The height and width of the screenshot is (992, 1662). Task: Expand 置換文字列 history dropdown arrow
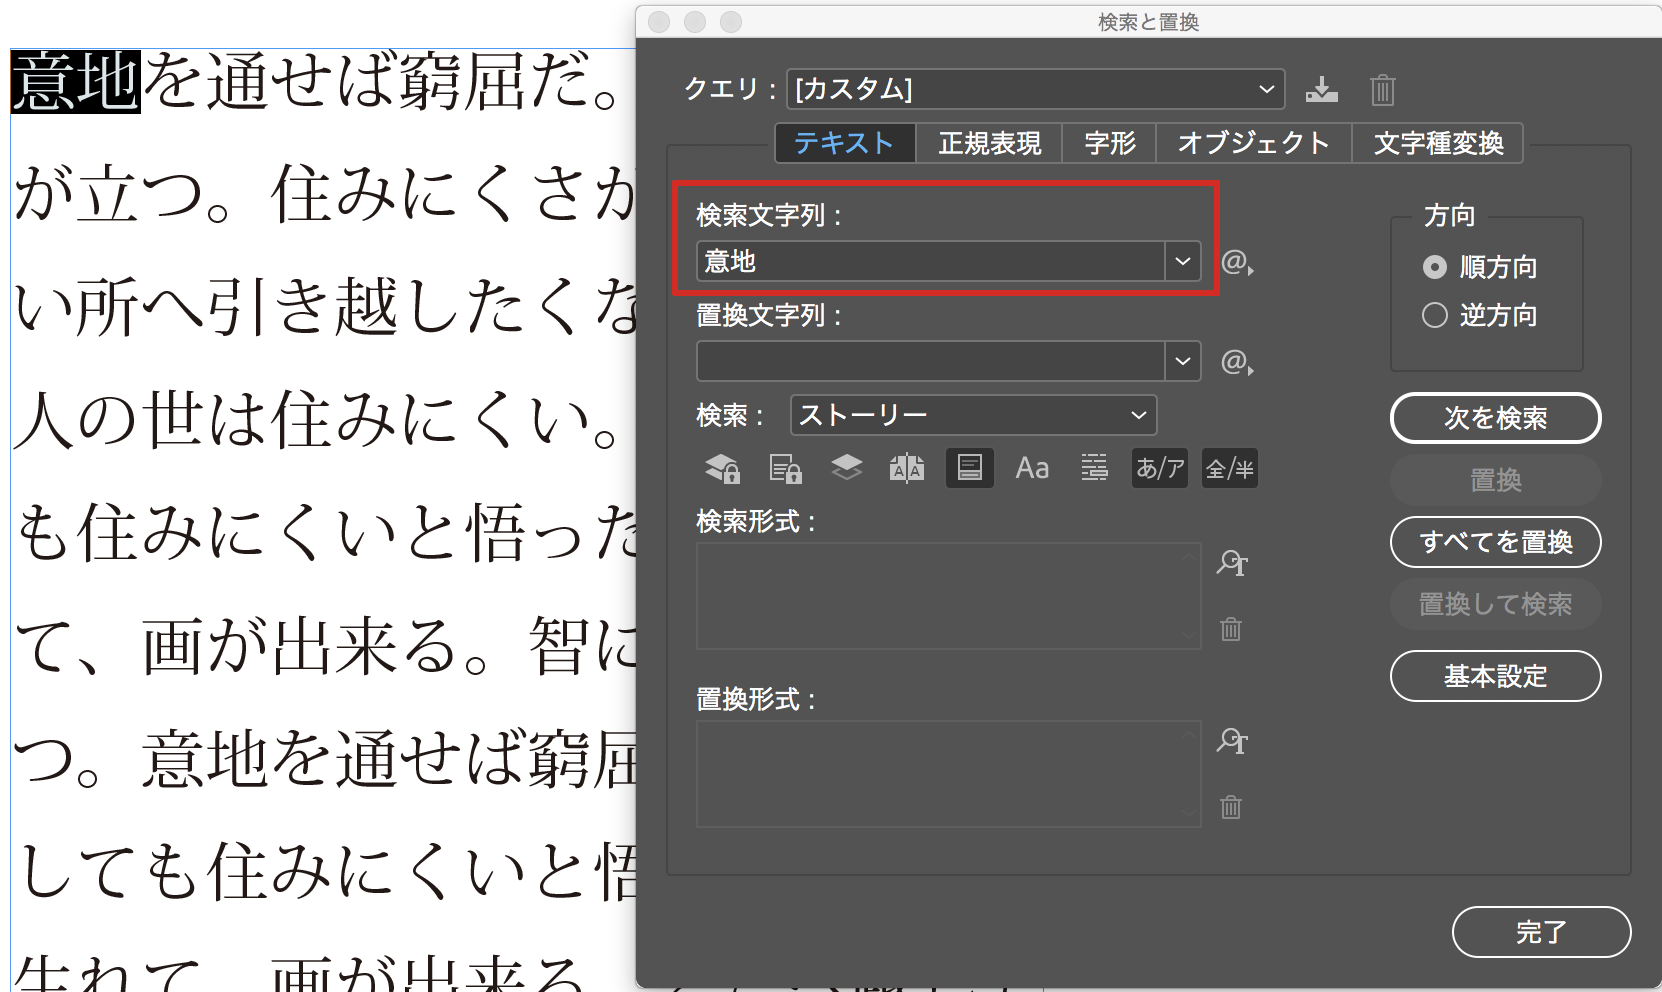click(x=1183, y=361)
